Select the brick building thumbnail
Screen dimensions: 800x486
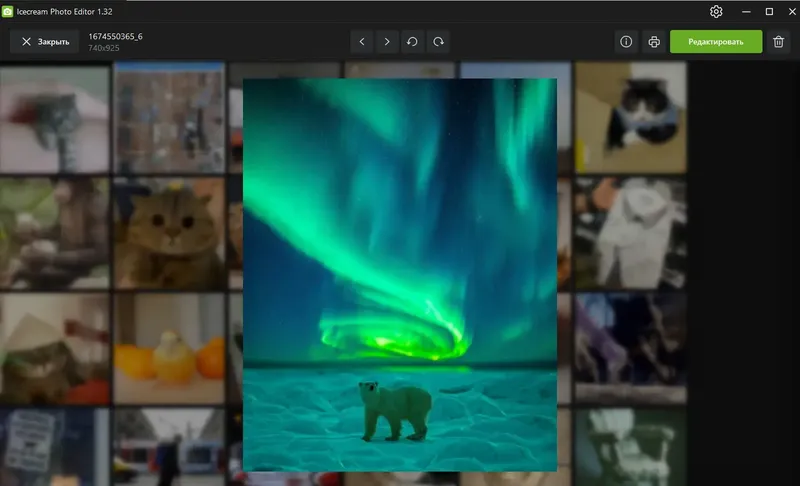click(169, 118)
